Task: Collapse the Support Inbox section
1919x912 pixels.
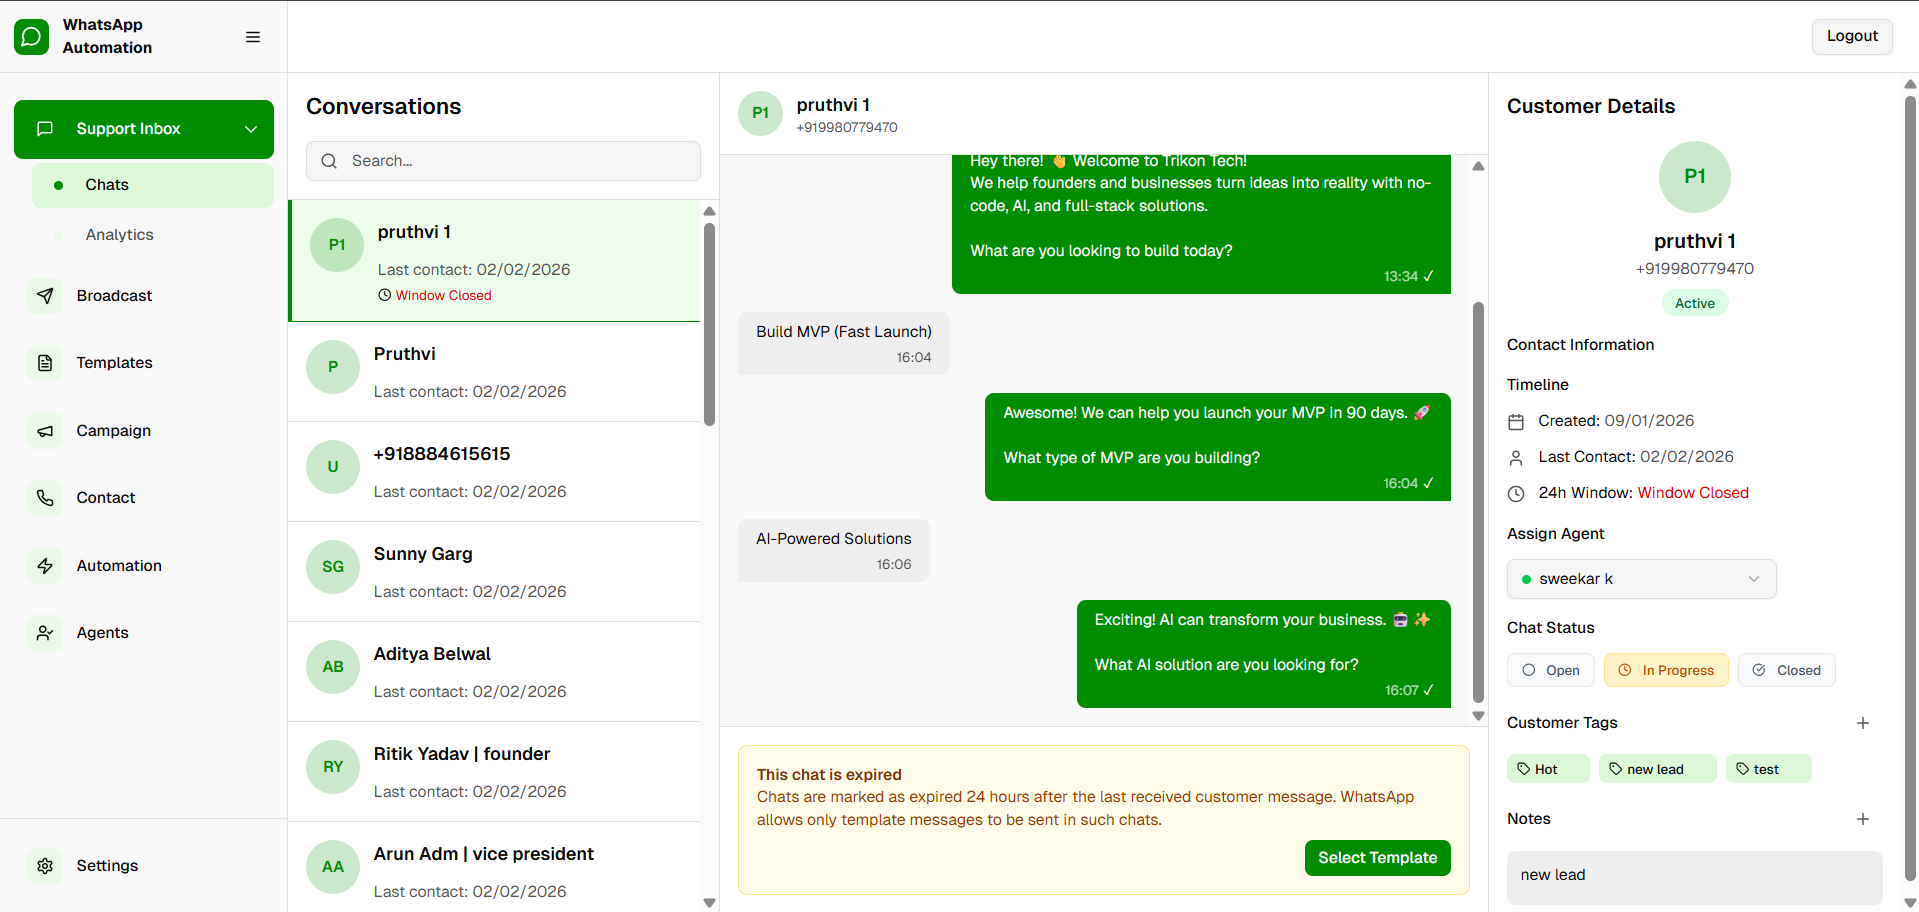Action: click(251, 129)
